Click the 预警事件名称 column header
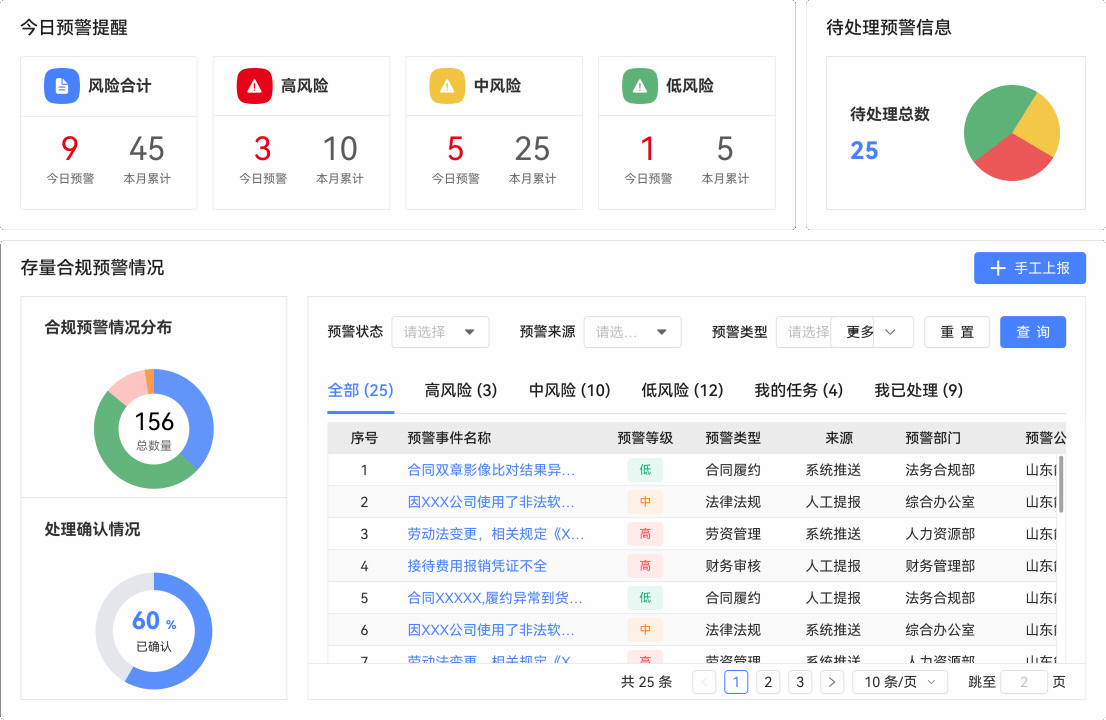Viewport: 1106px width, 720px height. [x=449, y=438]
